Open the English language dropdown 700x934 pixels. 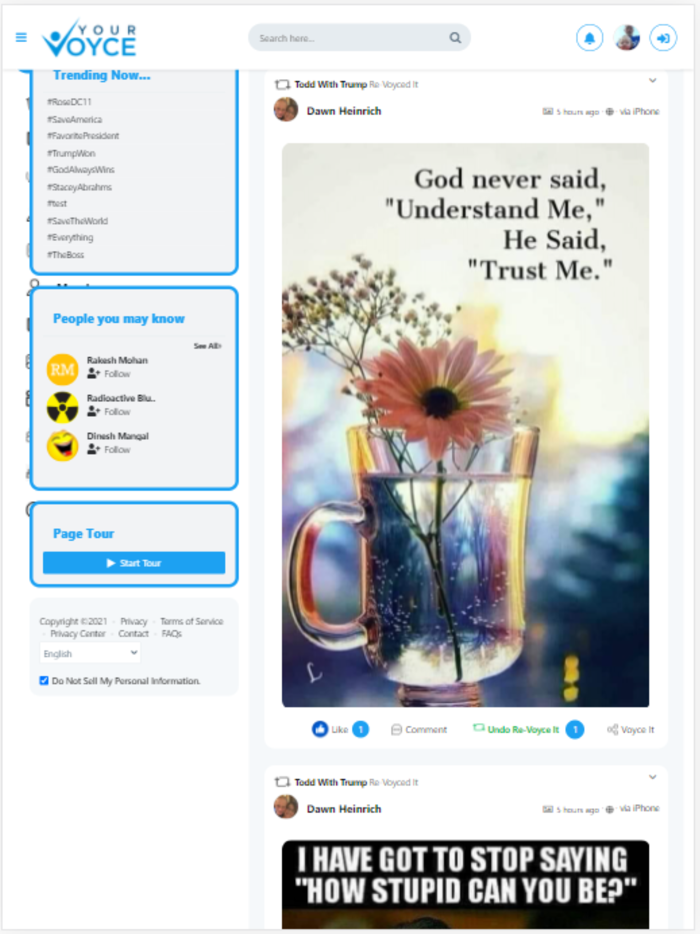[90, 653]
